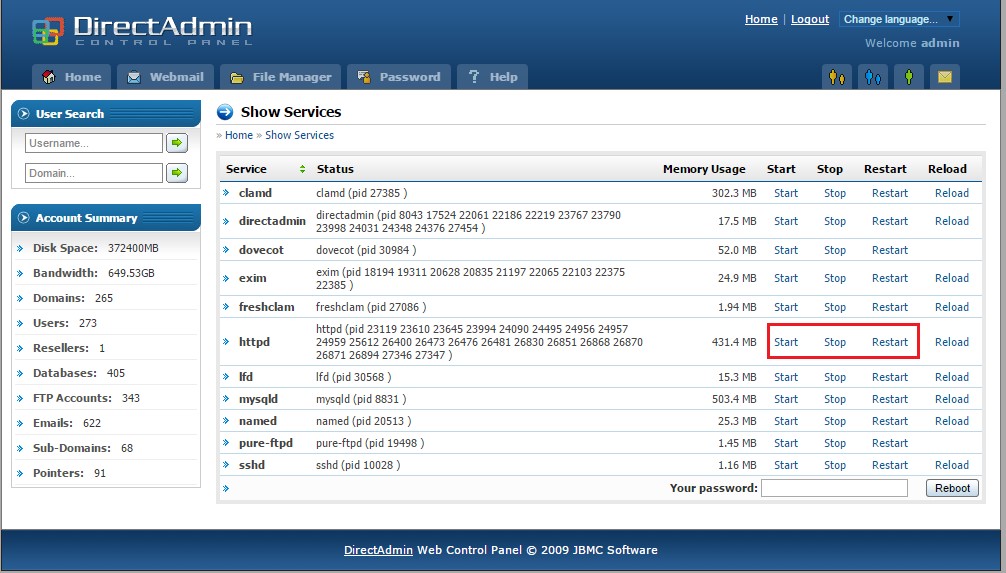Restart the mysqld service
The width and height of the screenshot is (1006, 573).
coord(890,399)
